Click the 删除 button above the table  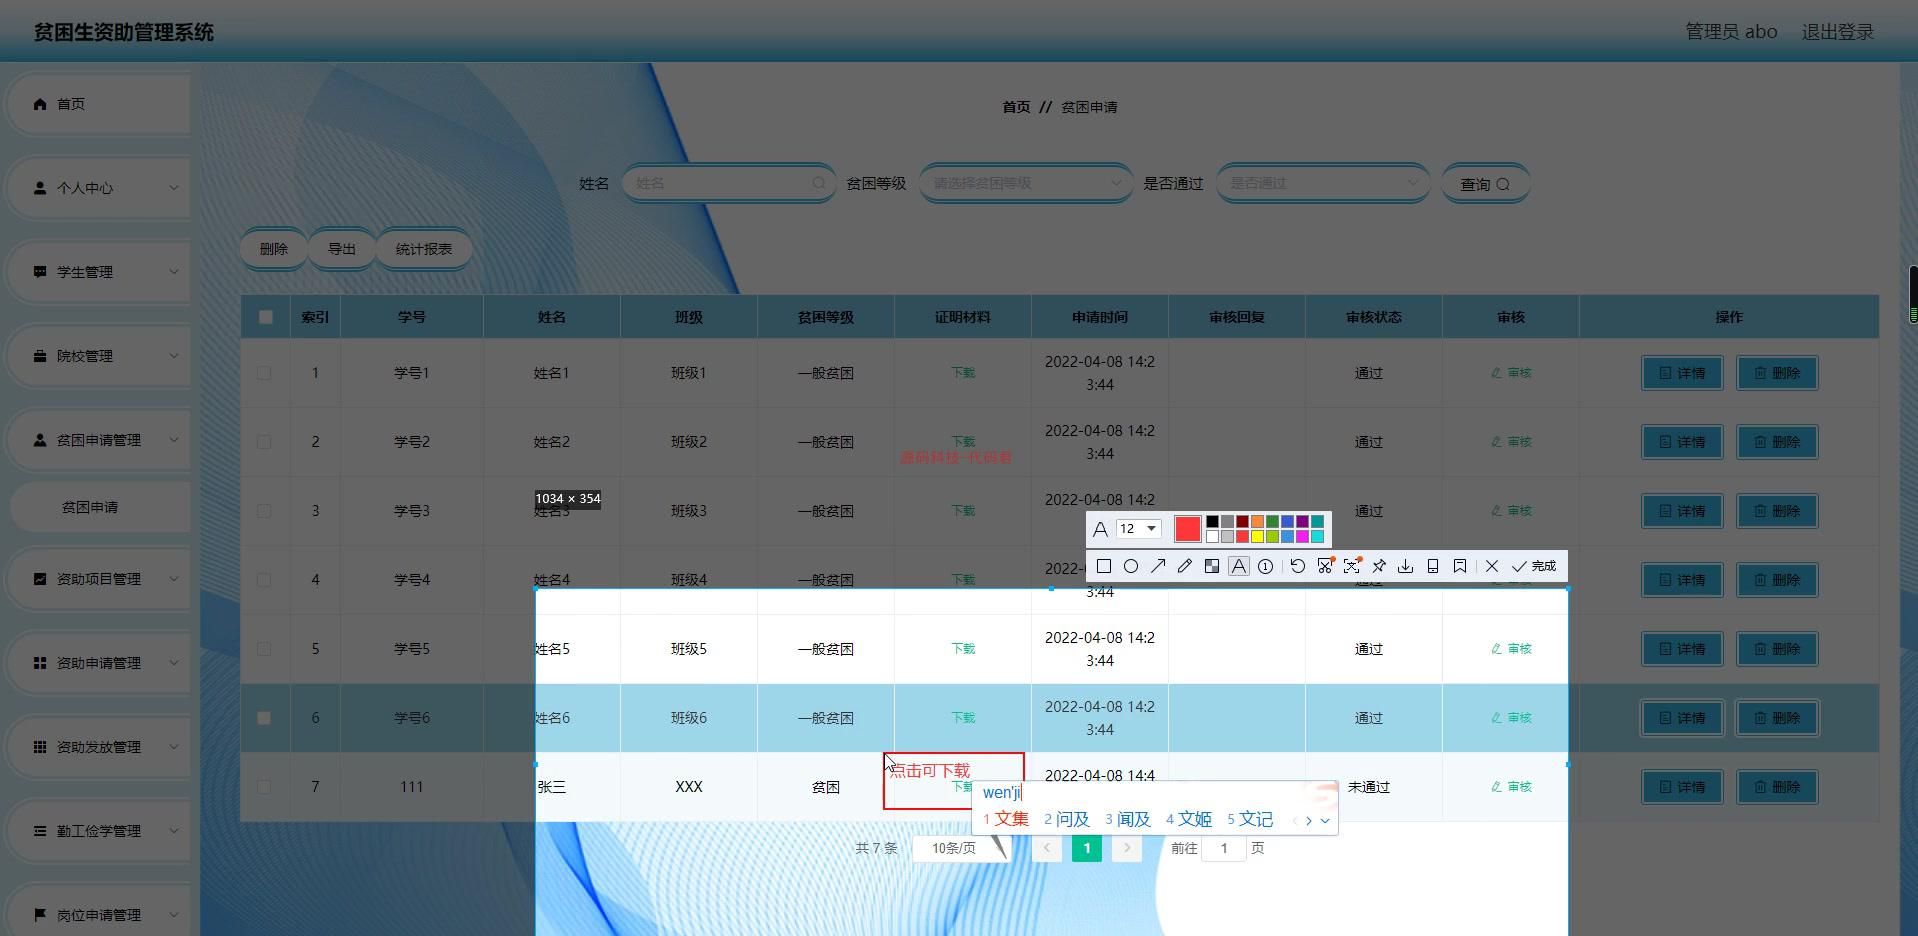(274, 249)
